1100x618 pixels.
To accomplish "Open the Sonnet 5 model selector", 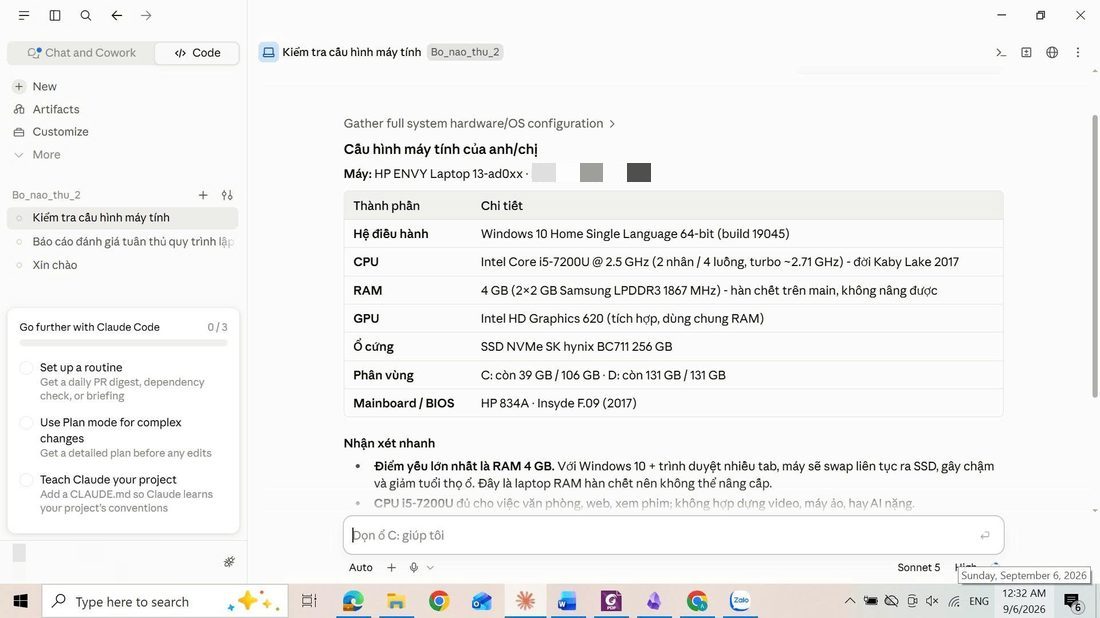I will pyautogui.click(x=918, y=567).
